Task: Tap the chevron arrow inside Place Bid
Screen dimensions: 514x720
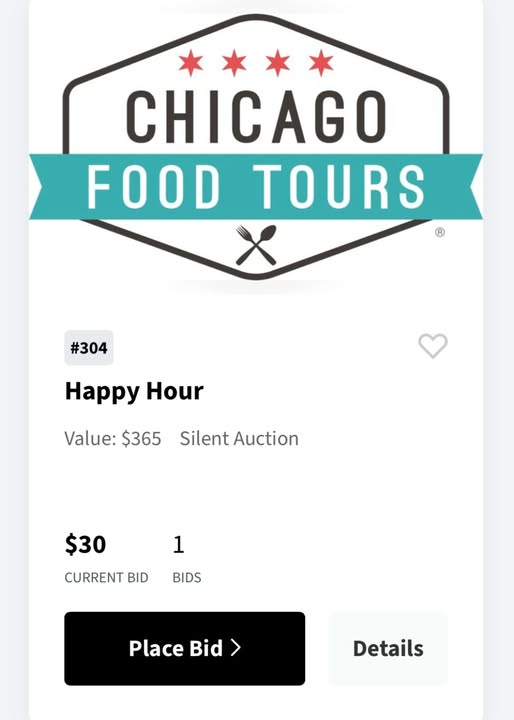Action: click(x=236, y=648)
